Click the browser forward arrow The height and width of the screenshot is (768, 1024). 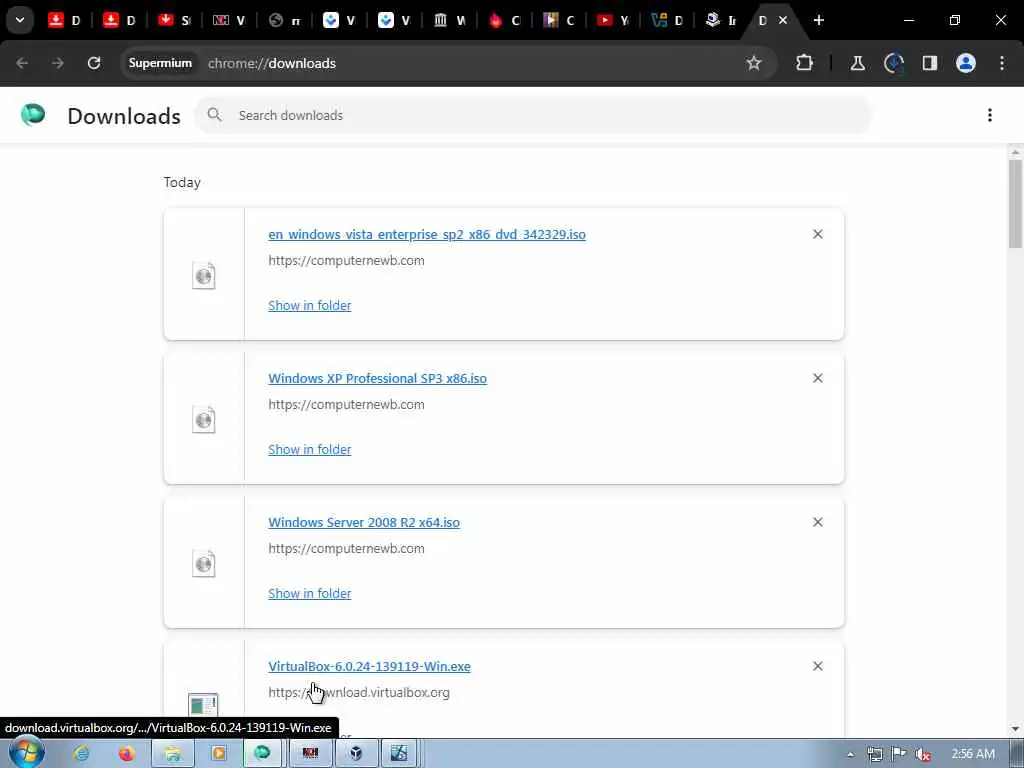(58, 63)
